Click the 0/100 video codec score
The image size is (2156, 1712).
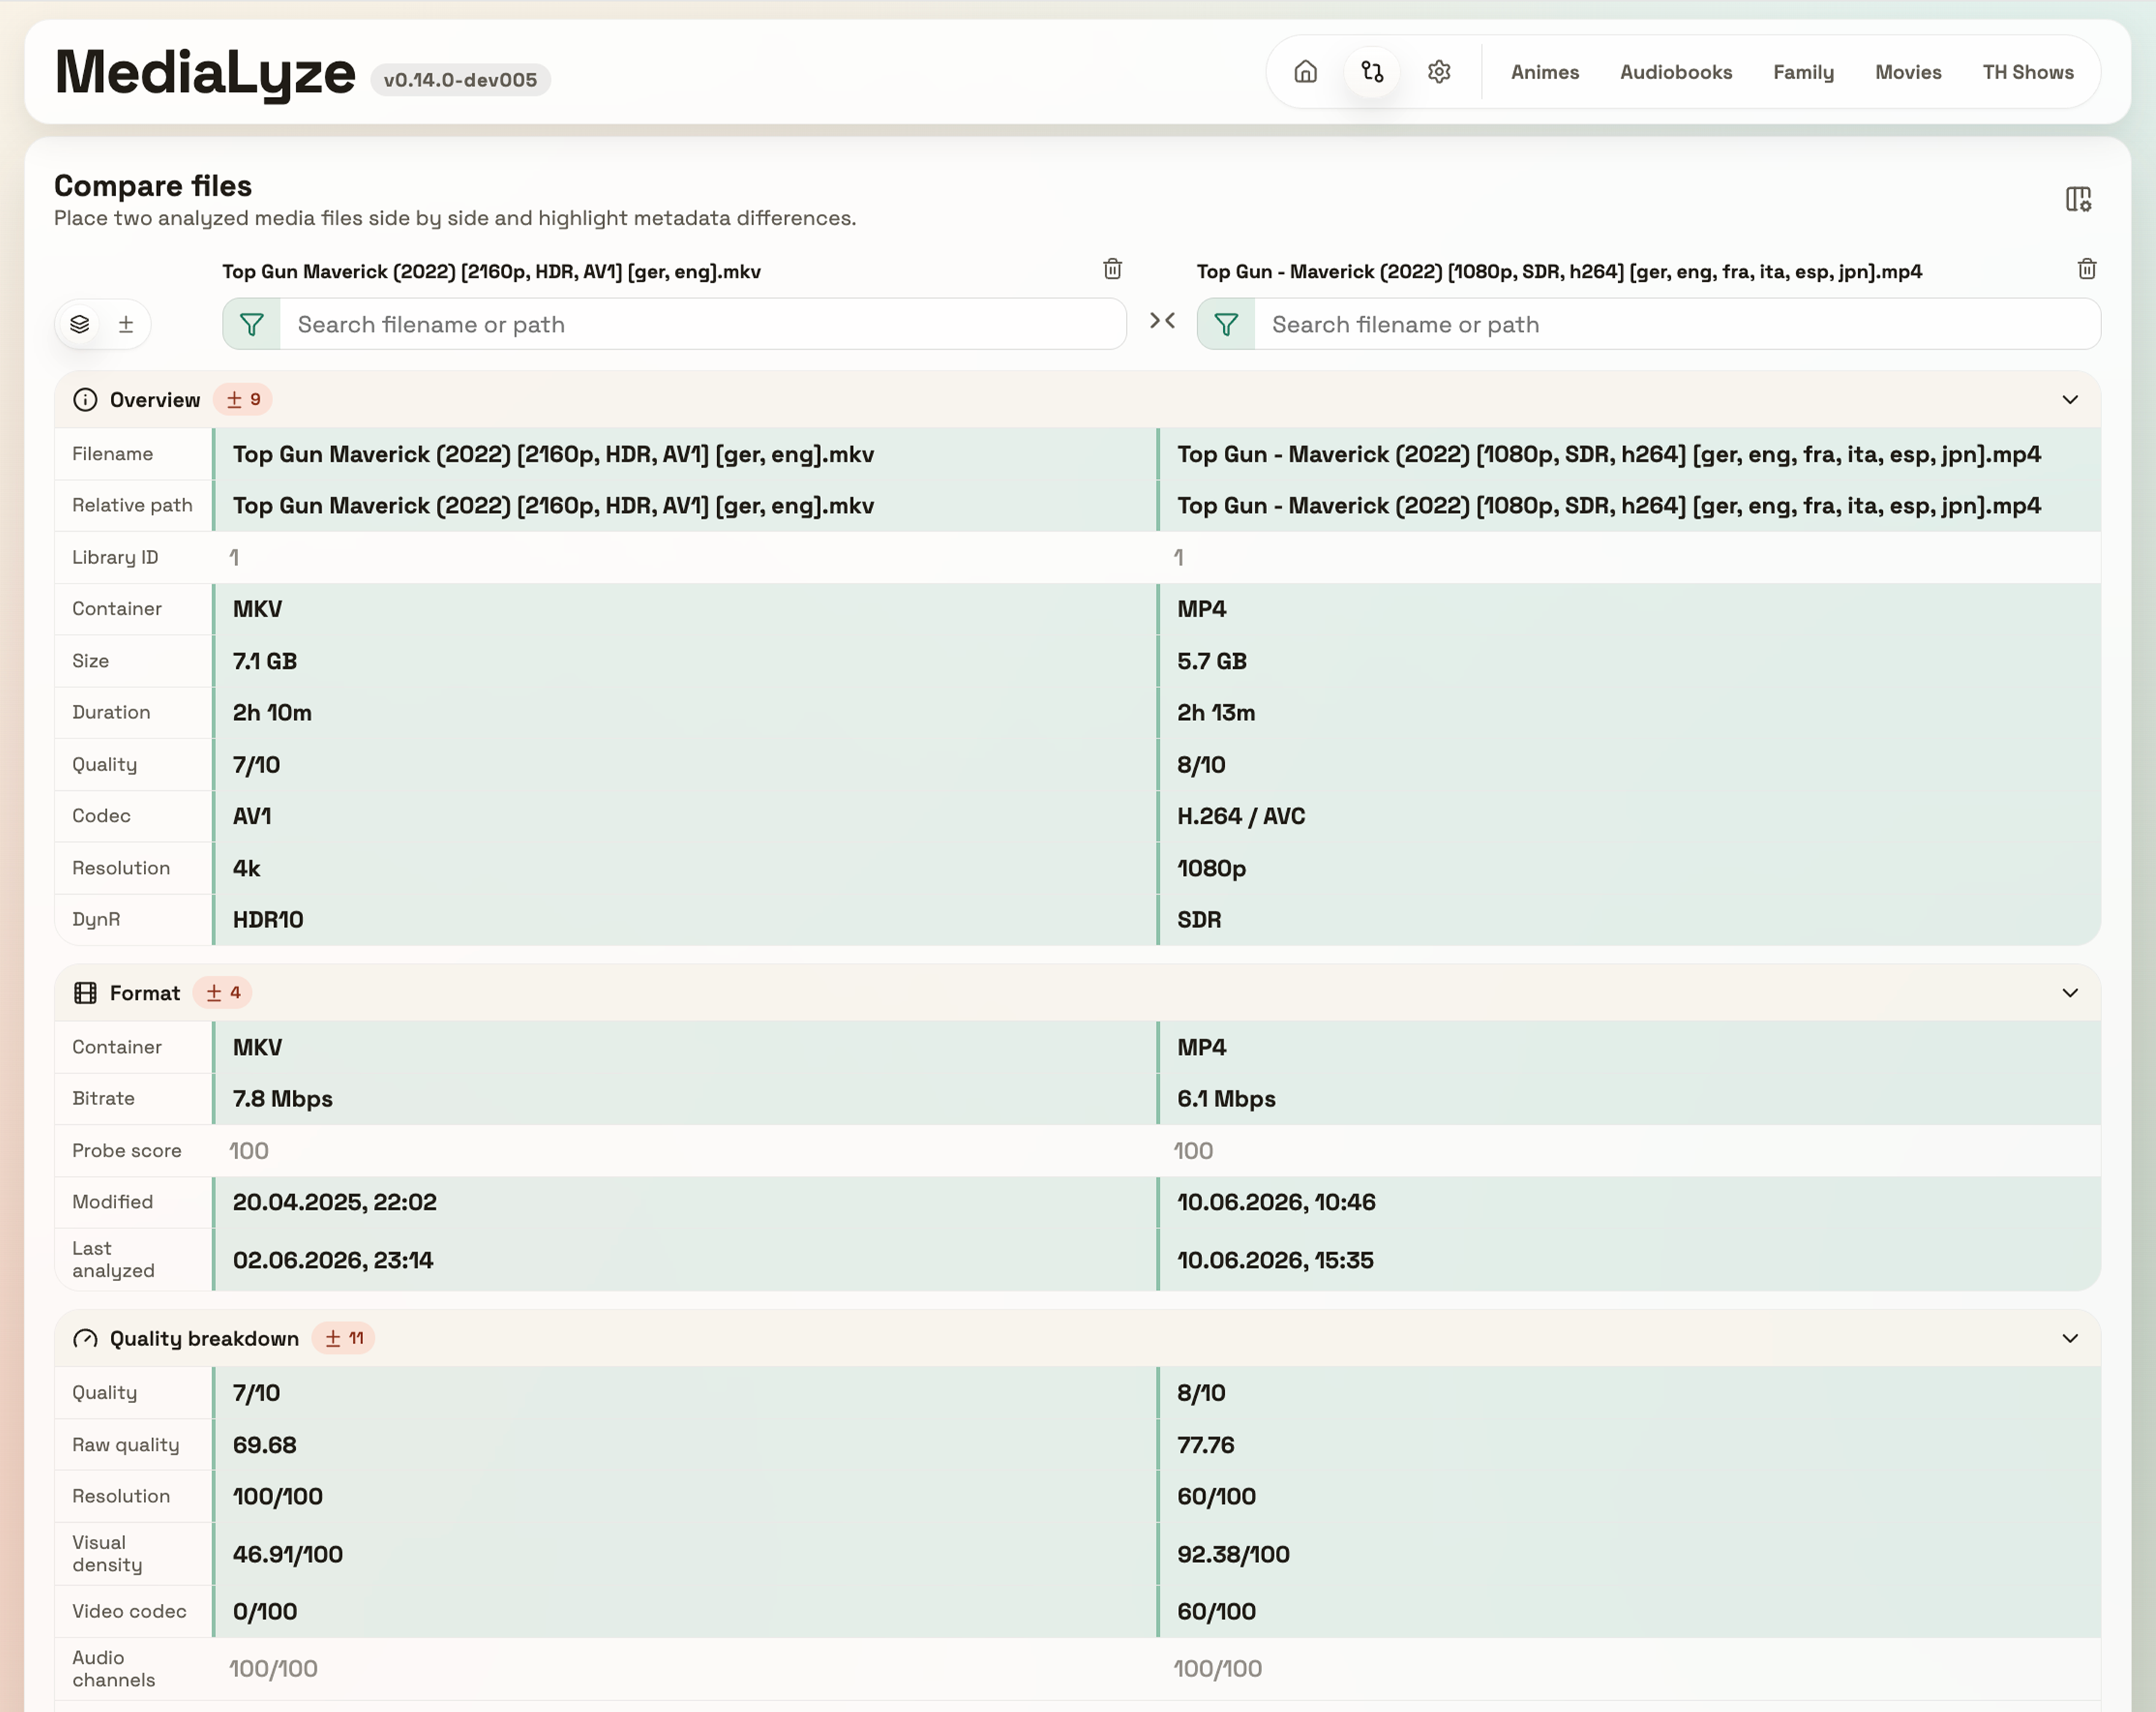click(264, 1611)
